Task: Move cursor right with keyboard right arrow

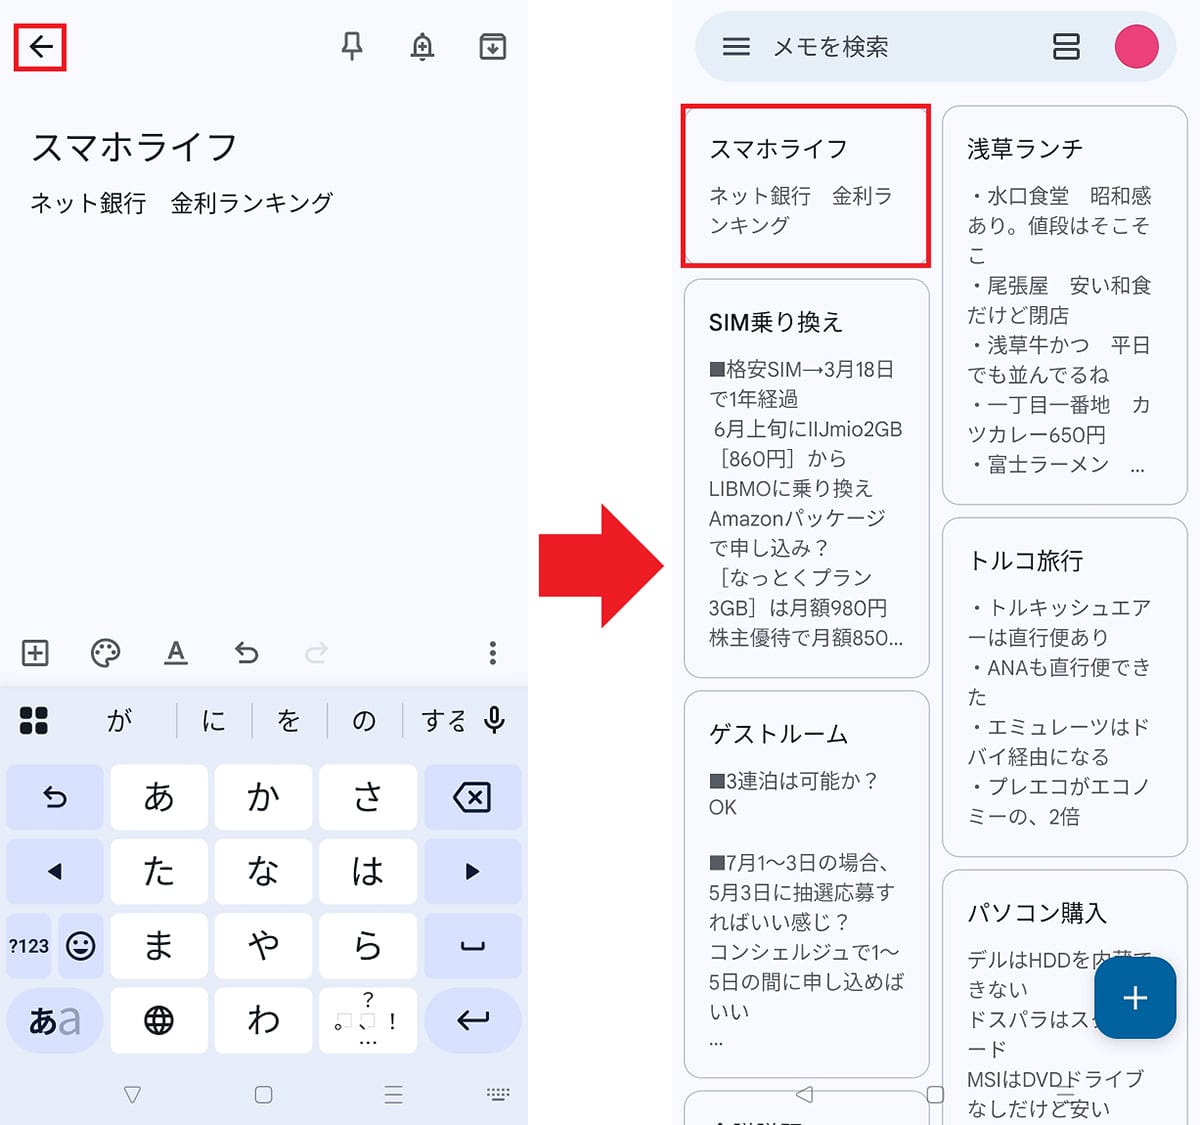Action: click(472, 871)
